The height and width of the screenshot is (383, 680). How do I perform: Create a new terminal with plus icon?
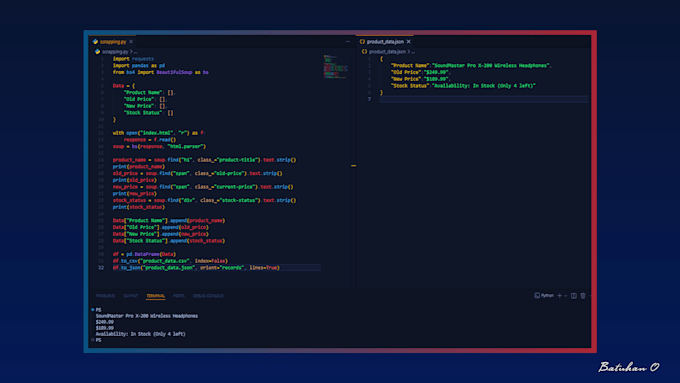(x=559, y=296)
